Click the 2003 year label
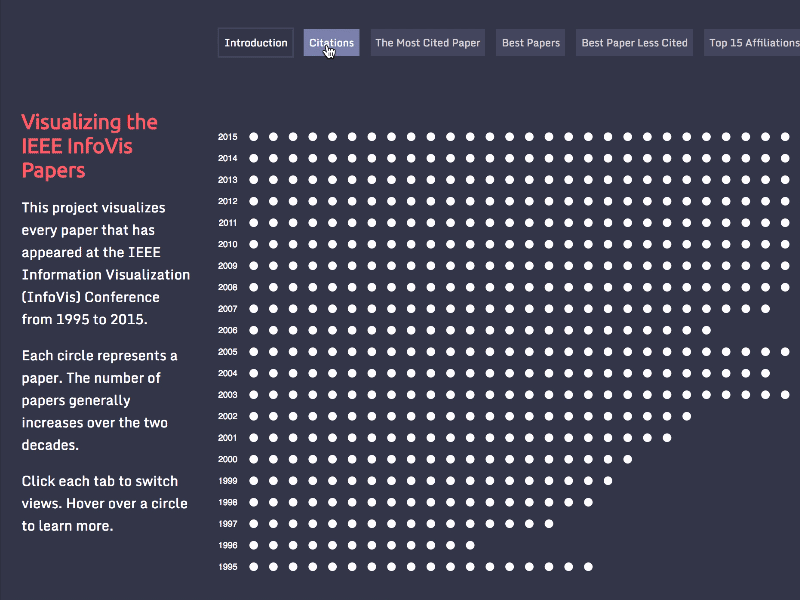The width and height of the screenshot is (800, 600). pyautogui.click(x=227, y=394)
